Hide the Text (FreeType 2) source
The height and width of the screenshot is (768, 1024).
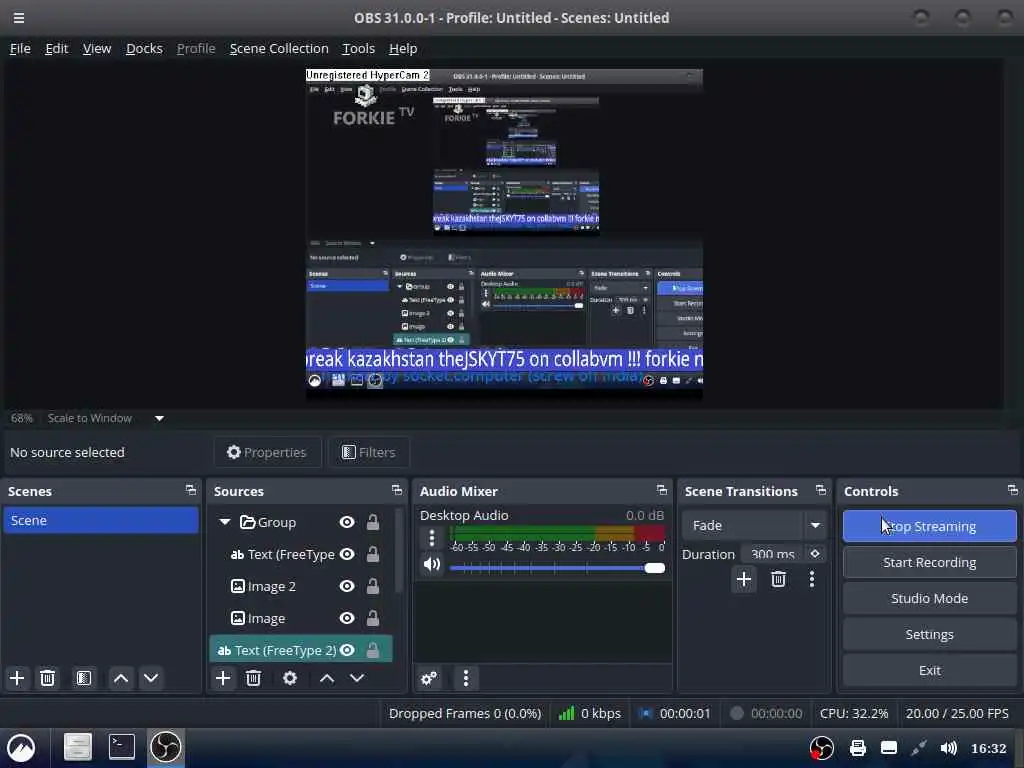[347, 650]
